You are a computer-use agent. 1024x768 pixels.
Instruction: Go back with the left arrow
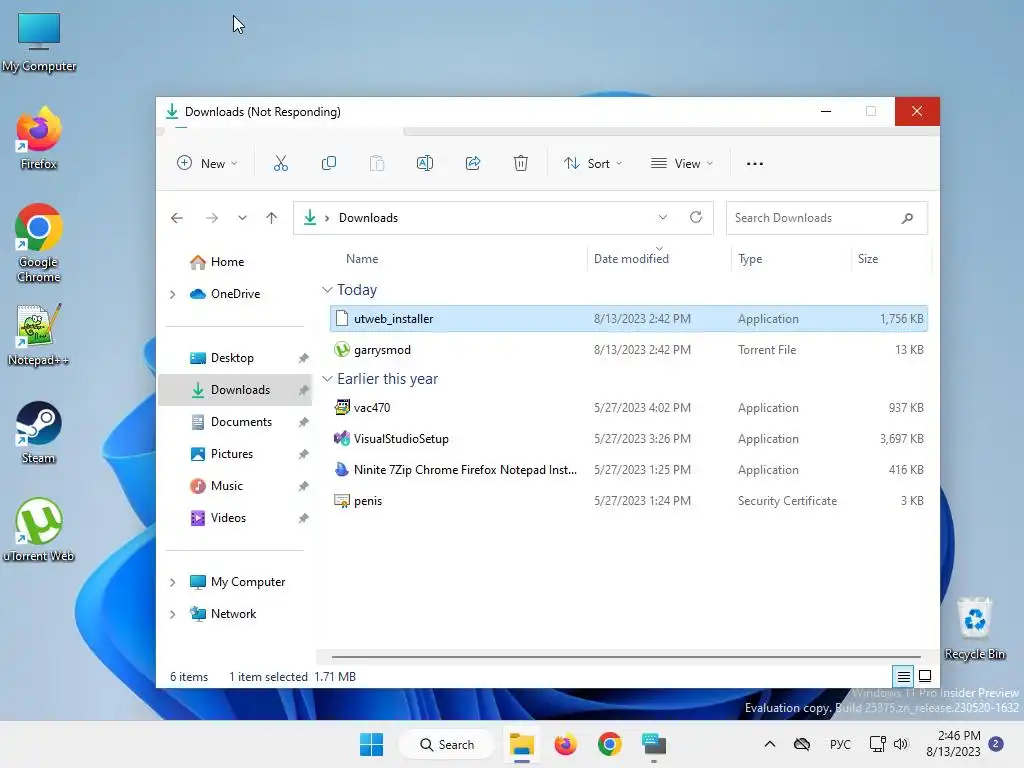click(x=176, y=218)
